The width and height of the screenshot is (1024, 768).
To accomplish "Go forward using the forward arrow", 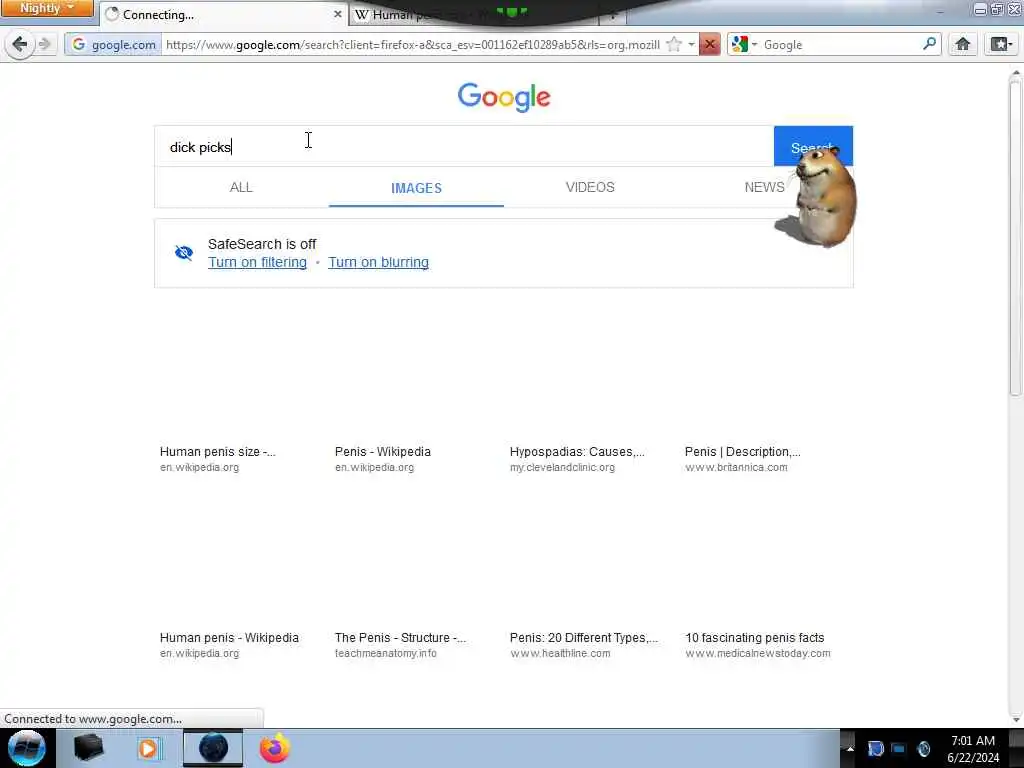I will point(45,44).
